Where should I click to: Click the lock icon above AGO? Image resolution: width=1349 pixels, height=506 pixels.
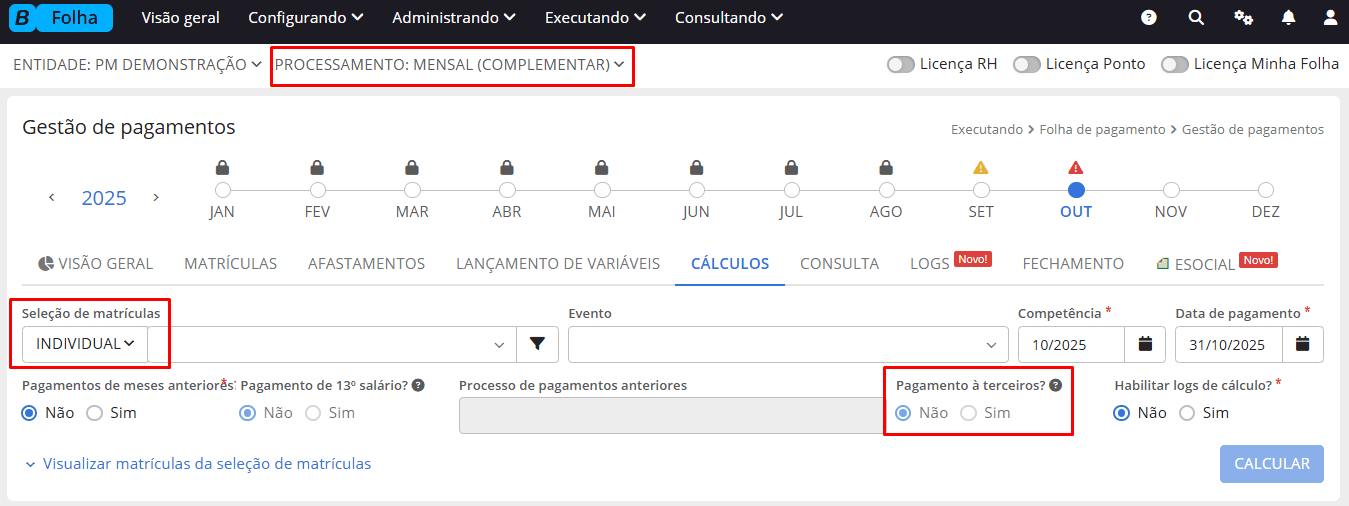[886, 167]
